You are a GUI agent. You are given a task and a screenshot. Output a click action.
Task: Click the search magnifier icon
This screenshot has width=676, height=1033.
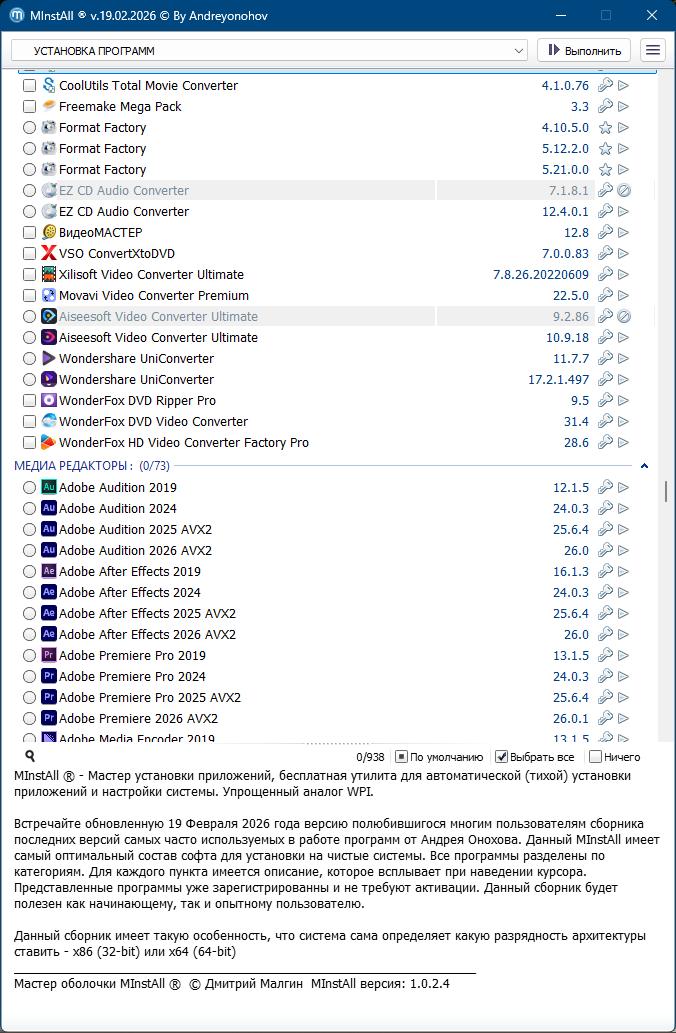tap(30, 757)
